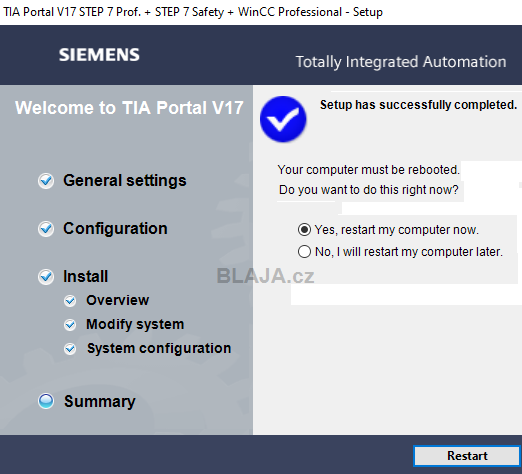This screenshot has width=522, height=474.
Task: Click the blue Summary step indicator
Action: (x=46, y=401)
